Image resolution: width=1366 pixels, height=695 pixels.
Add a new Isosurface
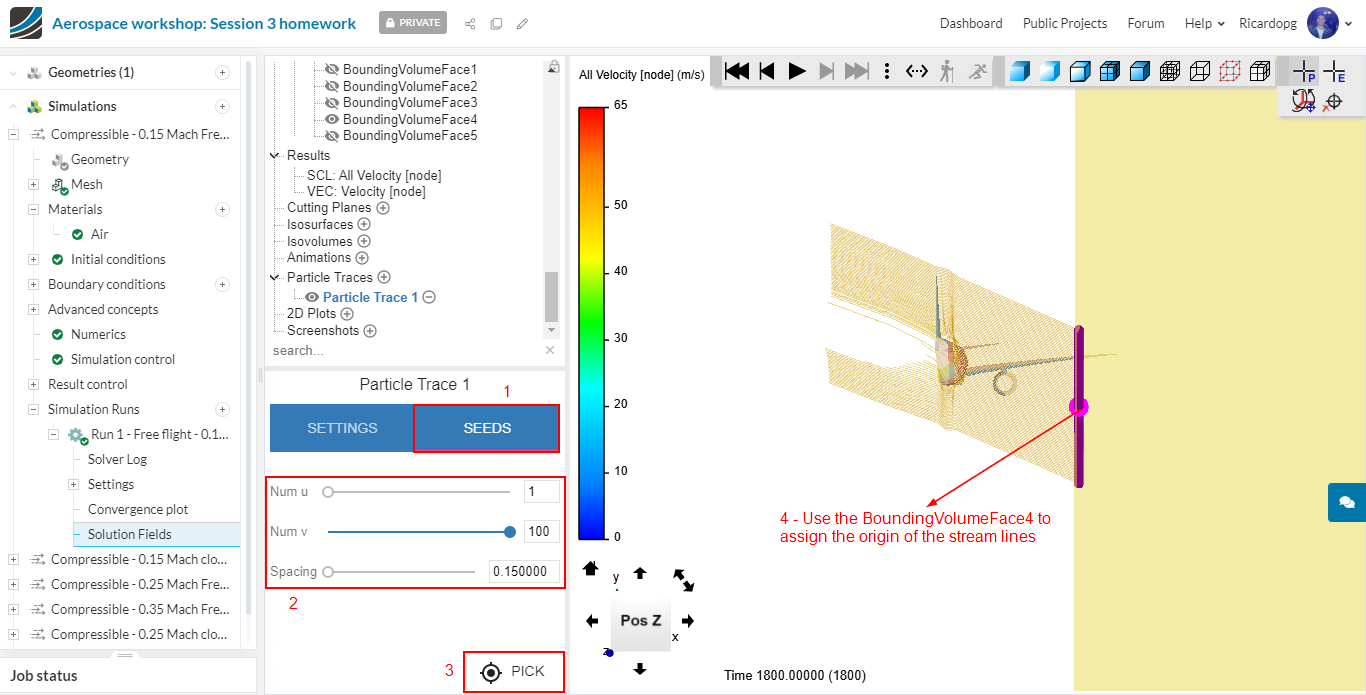364,225
